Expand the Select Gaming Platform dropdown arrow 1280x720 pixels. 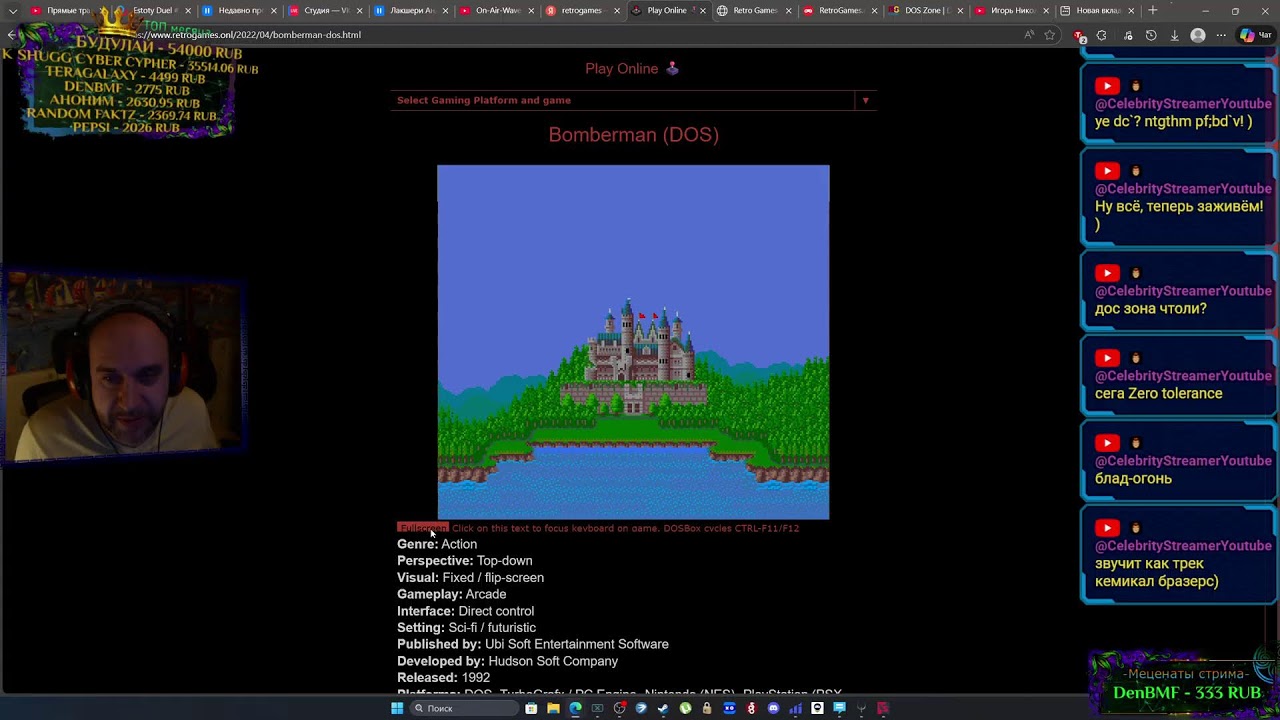[x=865, y=100]
